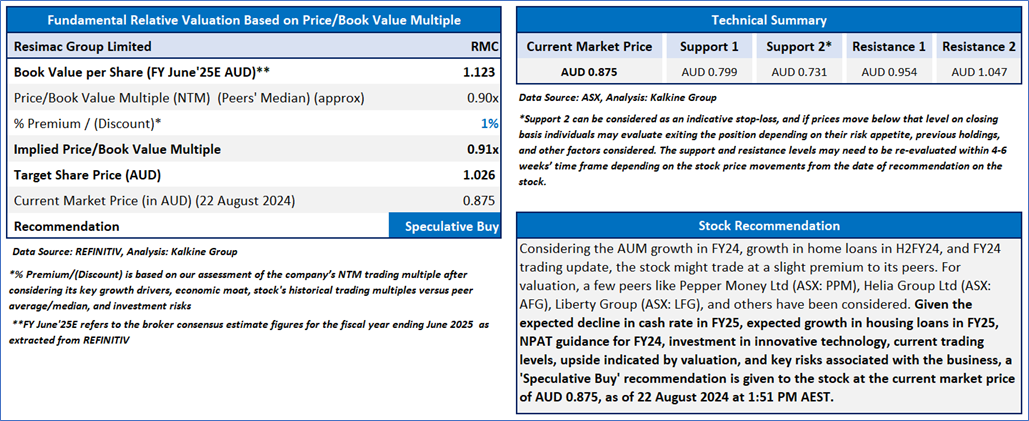Click the 'Fundamental Relative Valuation' table header
Viewport: 1029px width, 421px height.
254,20
